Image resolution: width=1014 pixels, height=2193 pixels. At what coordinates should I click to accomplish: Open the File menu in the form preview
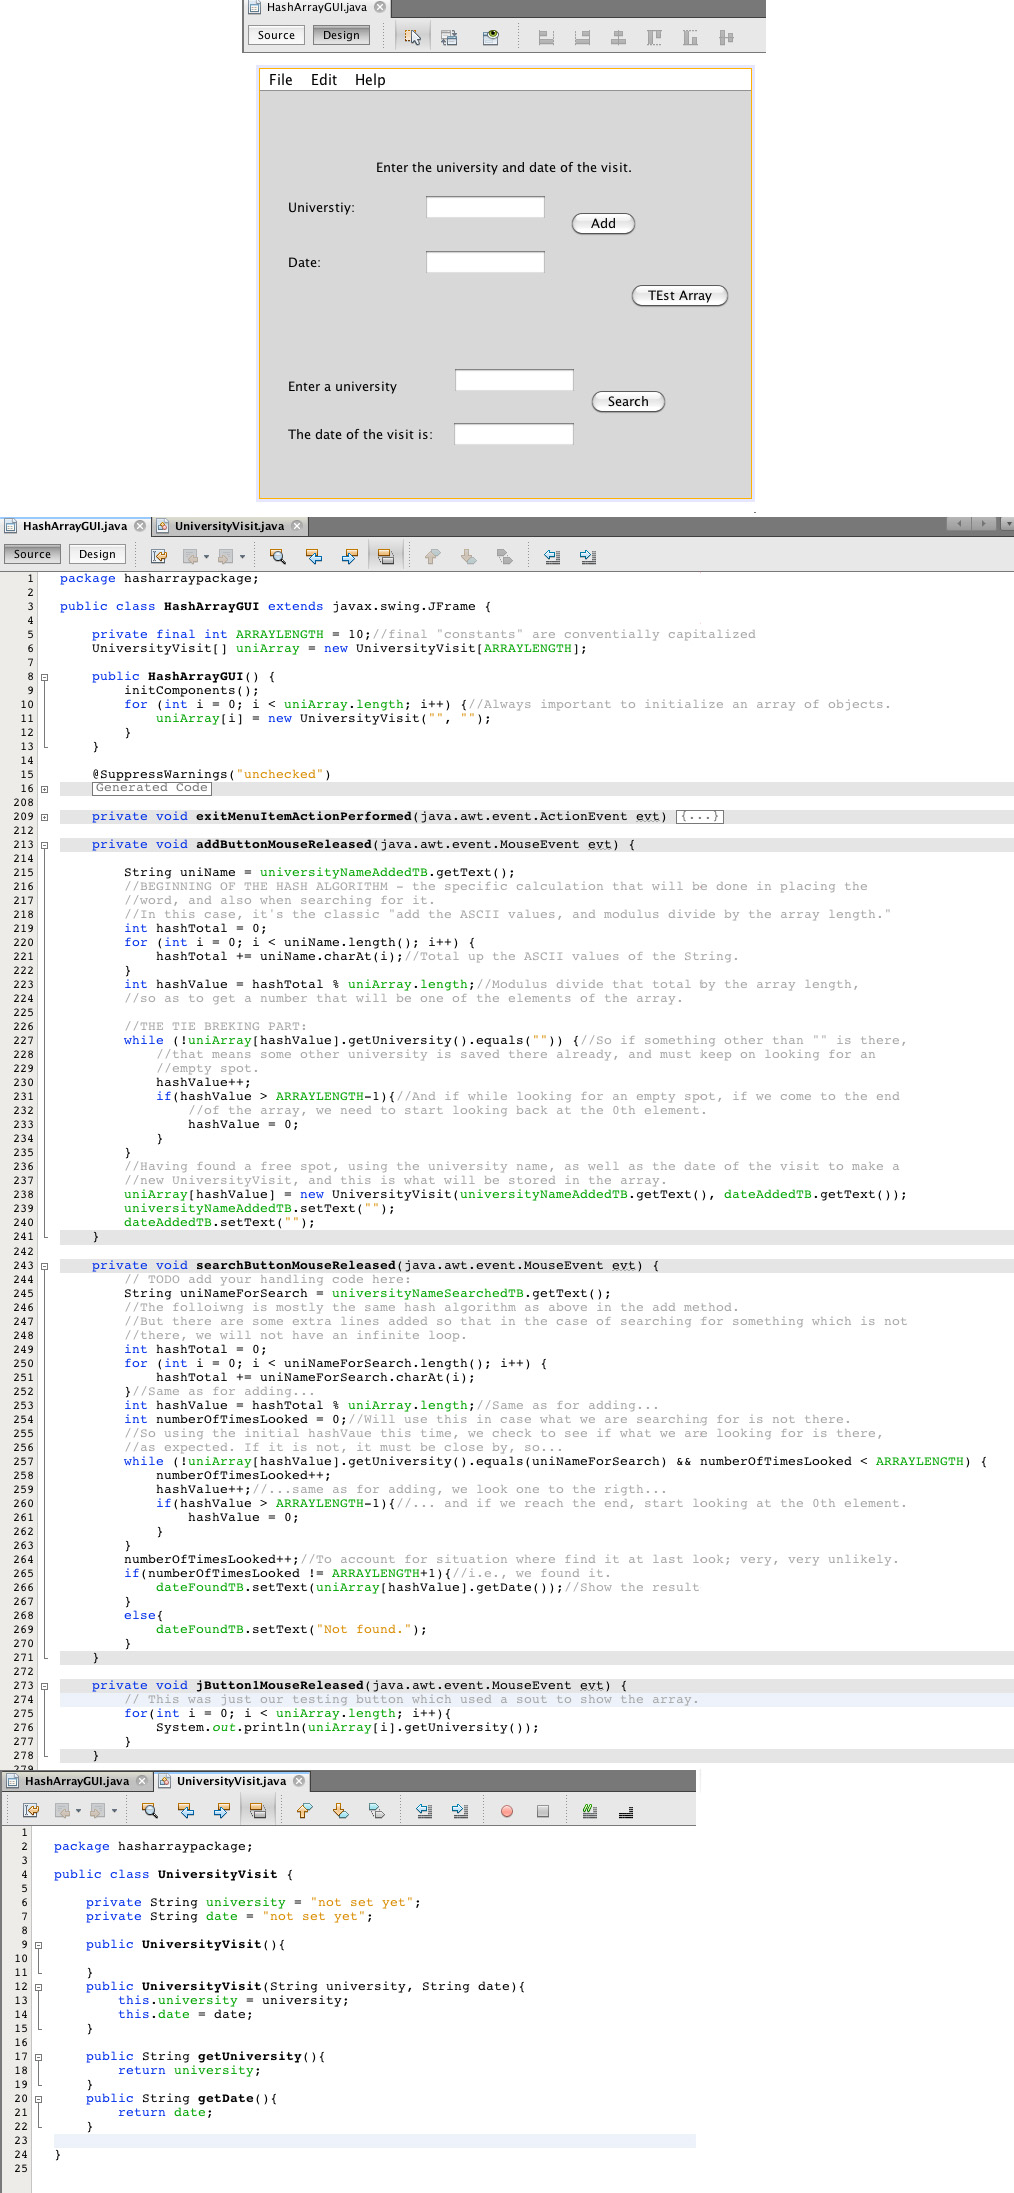point(280,80)
